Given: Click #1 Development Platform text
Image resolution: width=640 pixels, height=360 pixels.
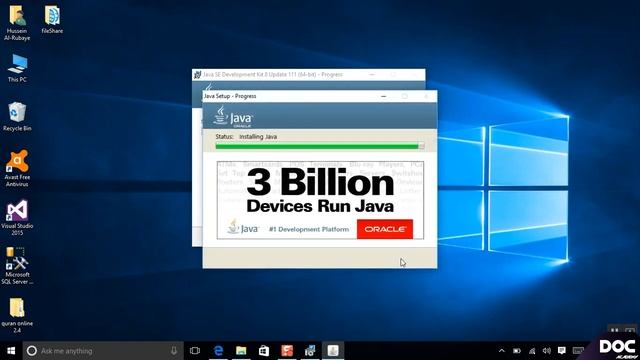Looking at the screenshot, I should [309, 229].
